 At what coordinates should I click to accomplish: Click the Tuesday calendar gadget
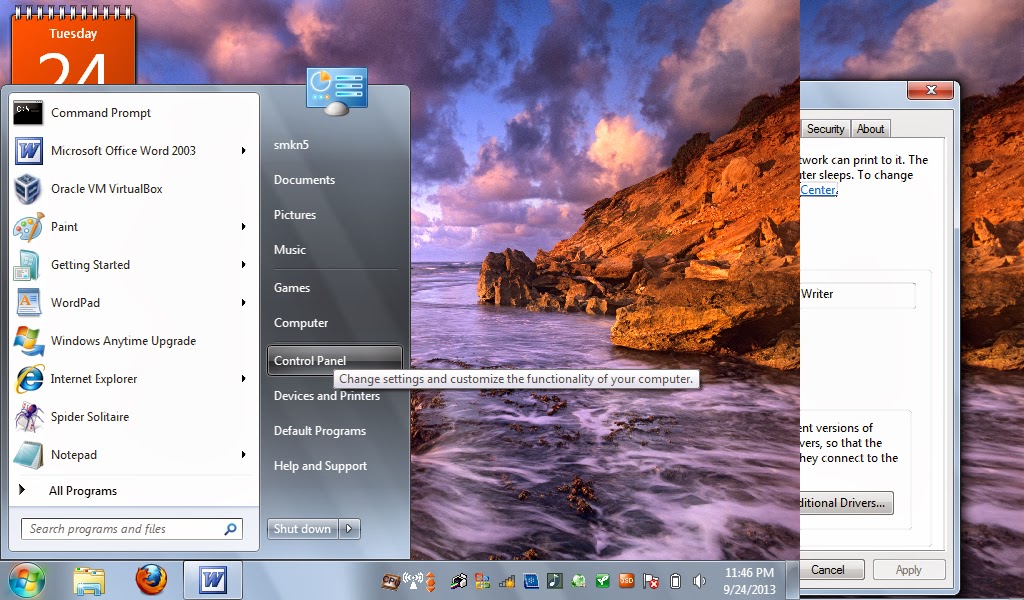pyautogui.click(x=72, y=46)
